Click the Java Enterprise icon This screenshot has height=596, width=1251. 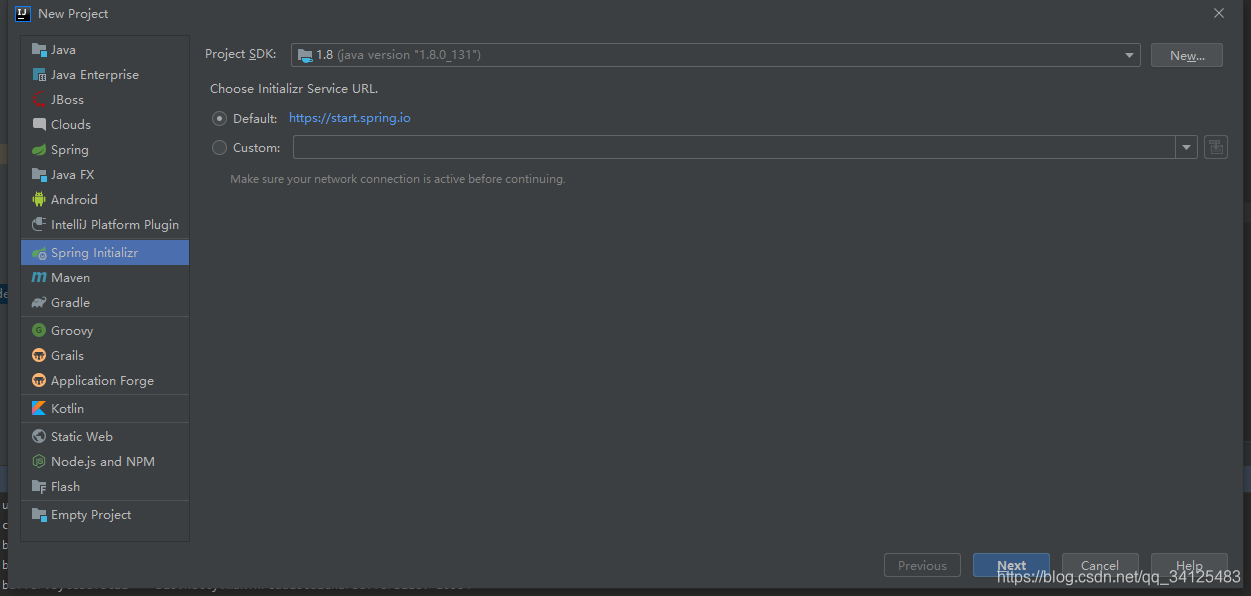[x=39, y=75]
